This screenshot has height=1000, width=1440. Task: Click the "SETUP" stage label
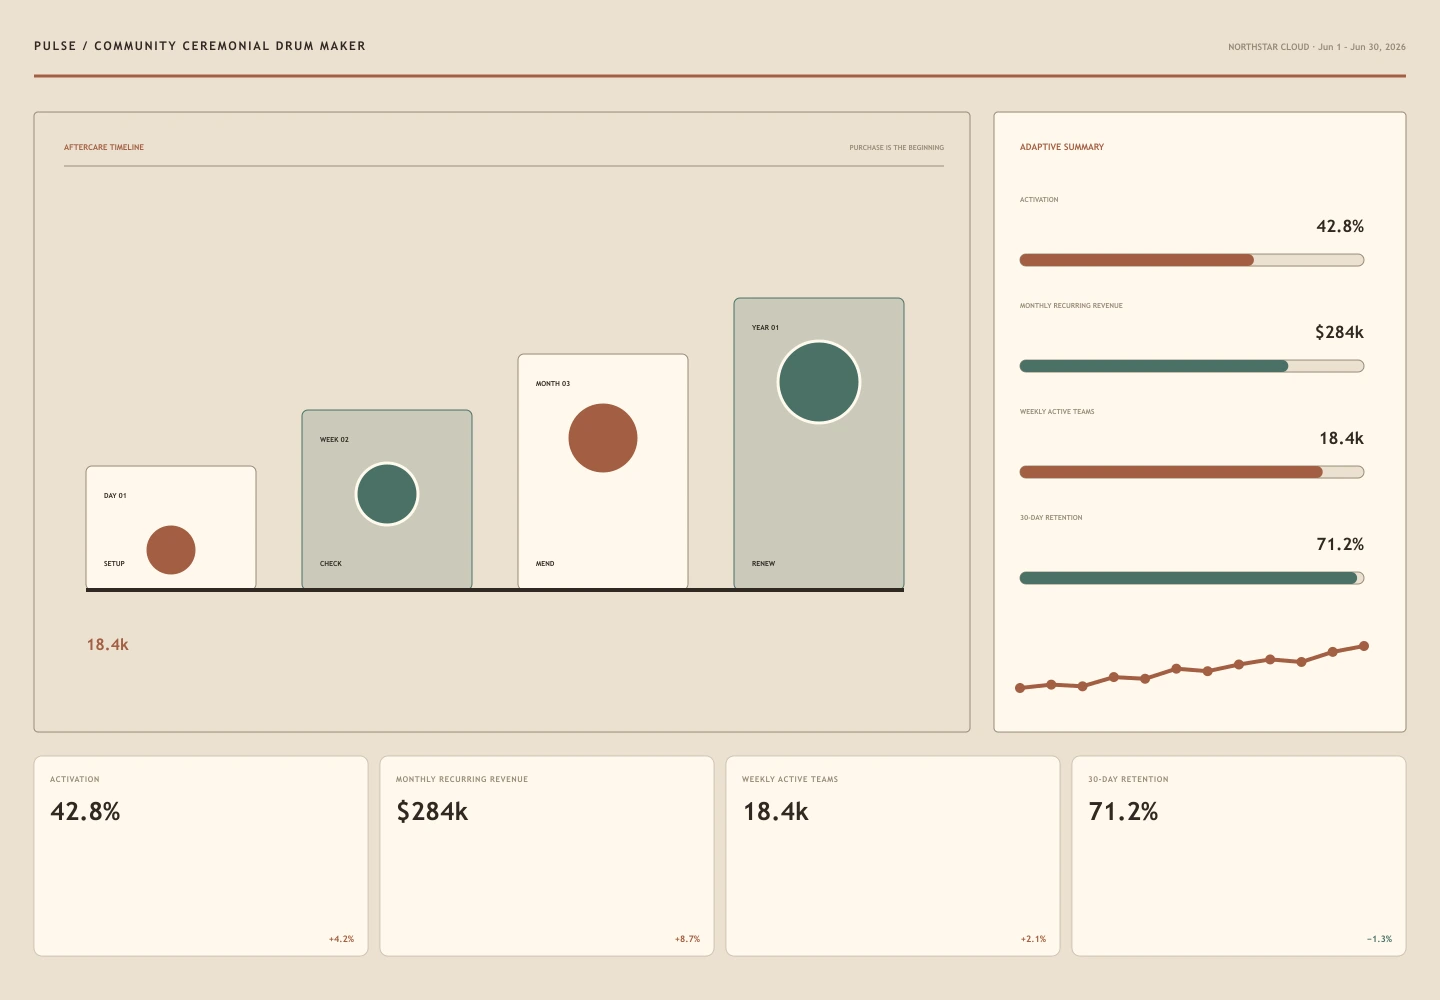pos(114,564)
